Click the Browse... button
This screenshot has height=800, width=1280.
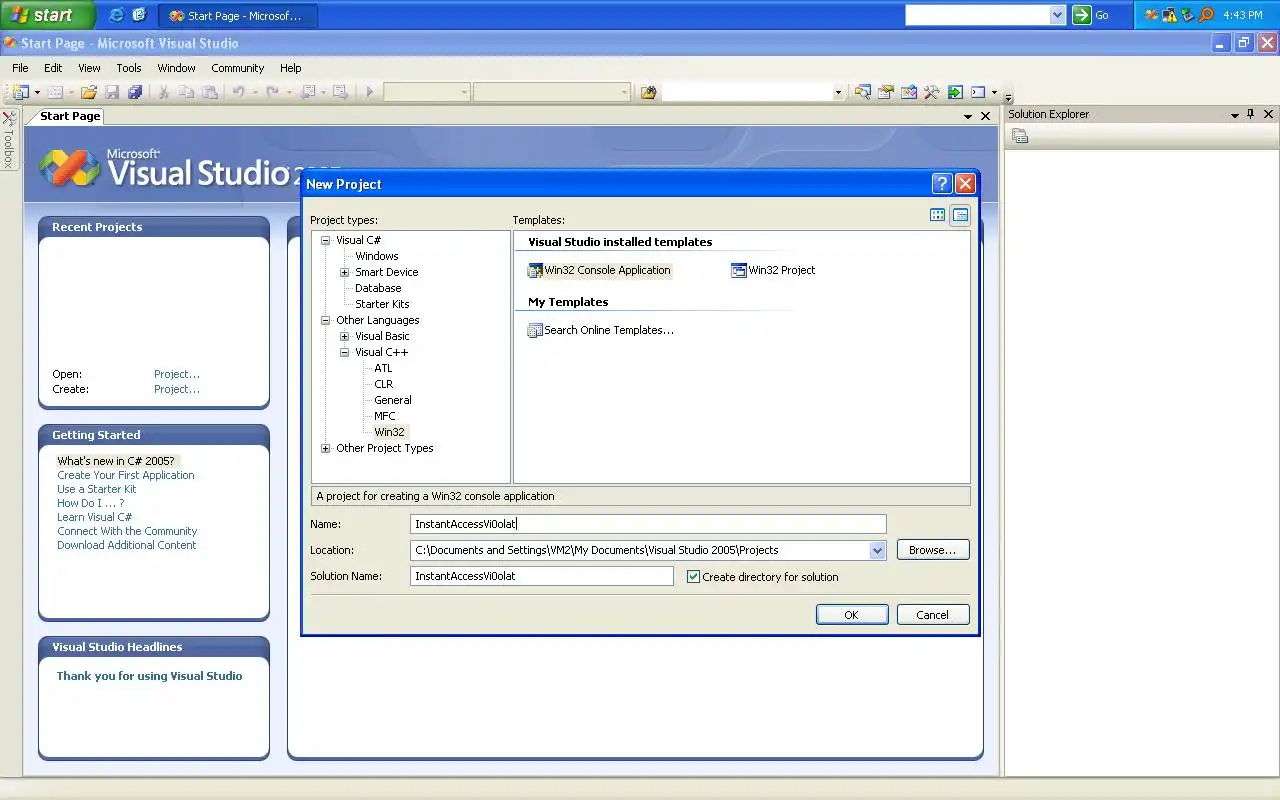pos(932,550)
